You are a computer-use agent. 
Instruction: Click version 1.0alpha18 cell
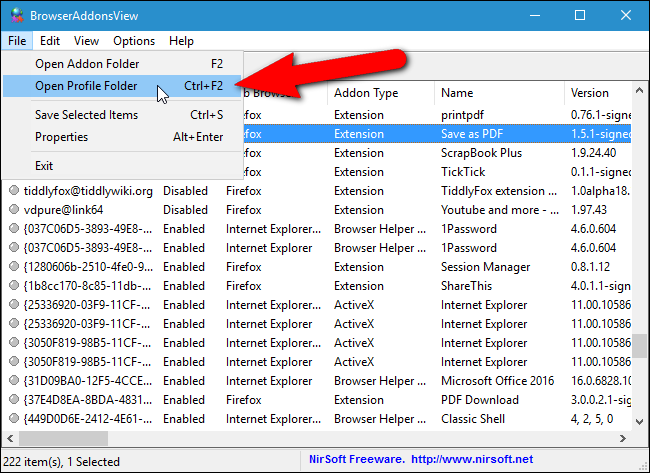tap(600, 191)
